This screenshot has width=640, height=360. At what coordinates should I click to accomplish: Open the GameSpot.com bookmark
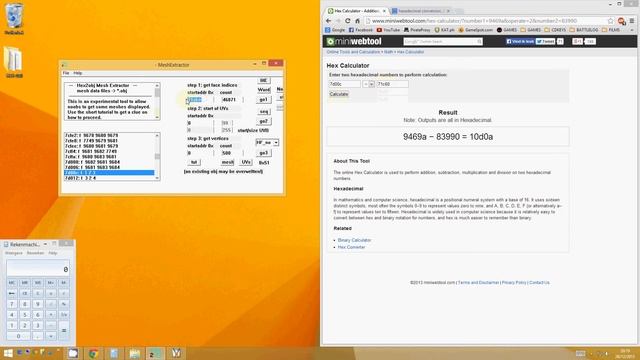(x=476, y=30)
